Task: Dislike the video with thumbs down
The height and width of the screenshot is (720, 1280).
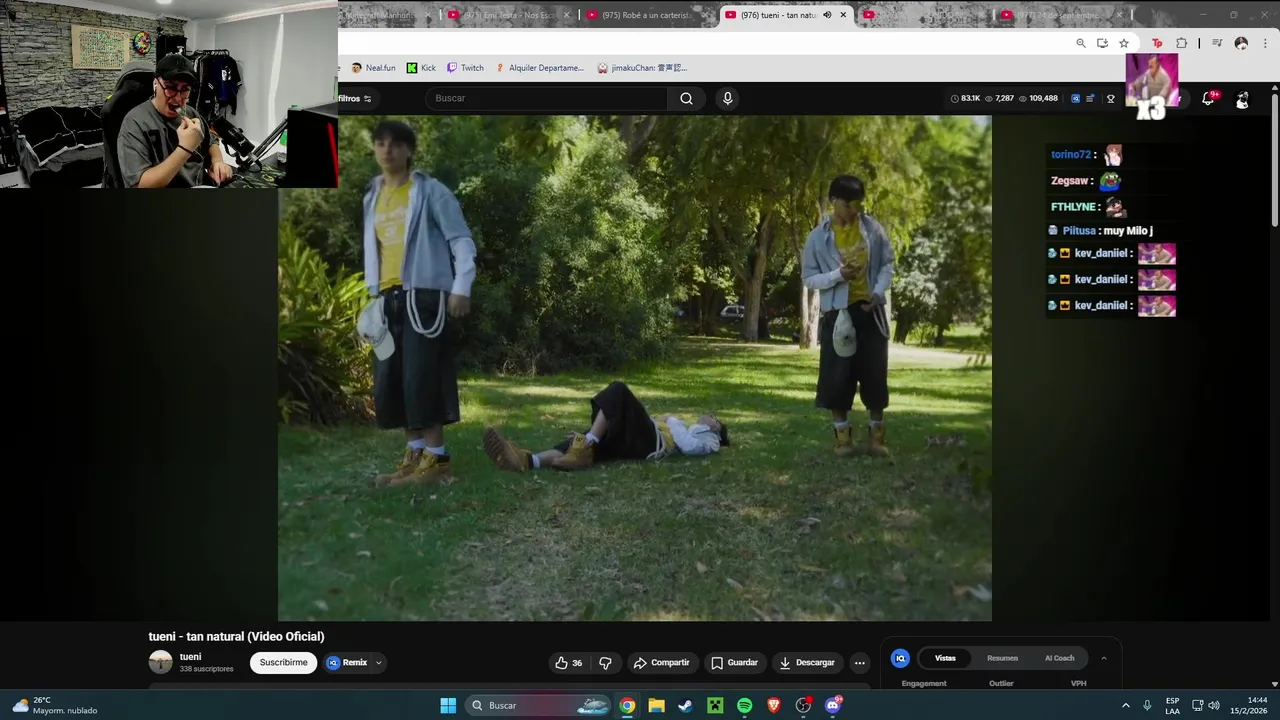Action: click(605, 663)
